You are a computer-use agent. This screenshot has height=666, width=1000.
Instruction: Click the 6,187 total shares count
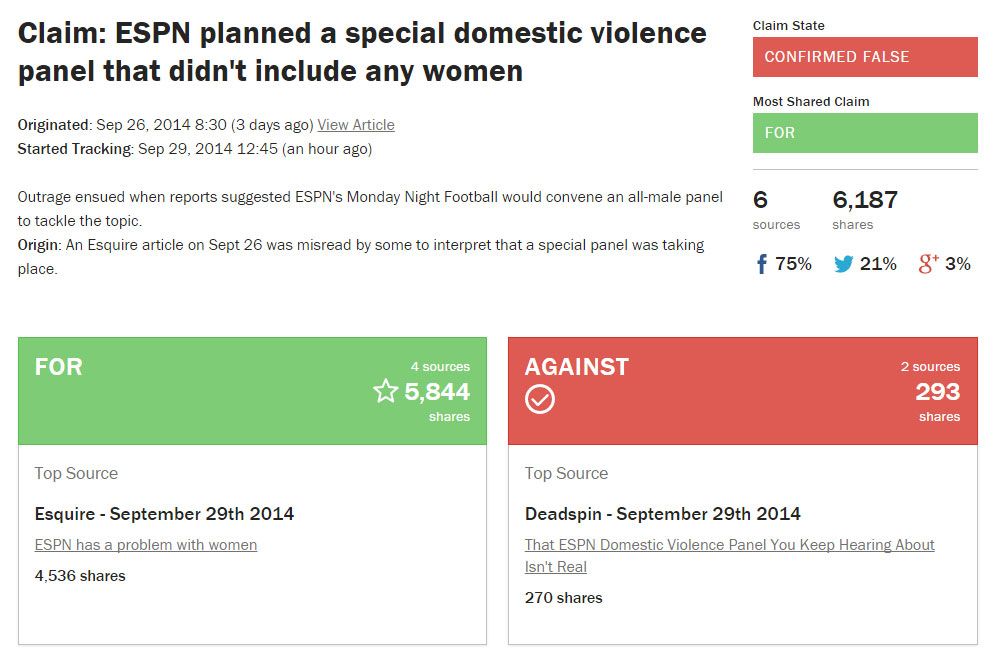(x=866, y=199)
